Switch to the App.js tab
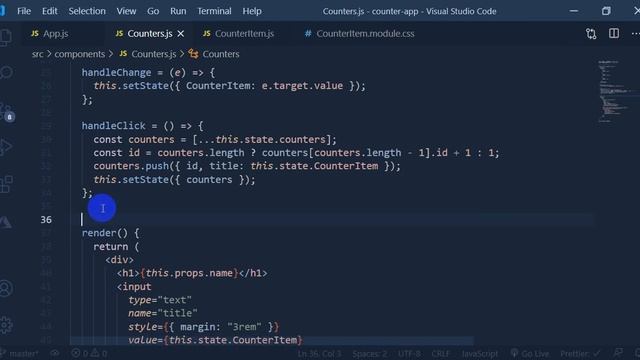Image resolution: width=640 pixels, height=360 pixels. (50, 33)
